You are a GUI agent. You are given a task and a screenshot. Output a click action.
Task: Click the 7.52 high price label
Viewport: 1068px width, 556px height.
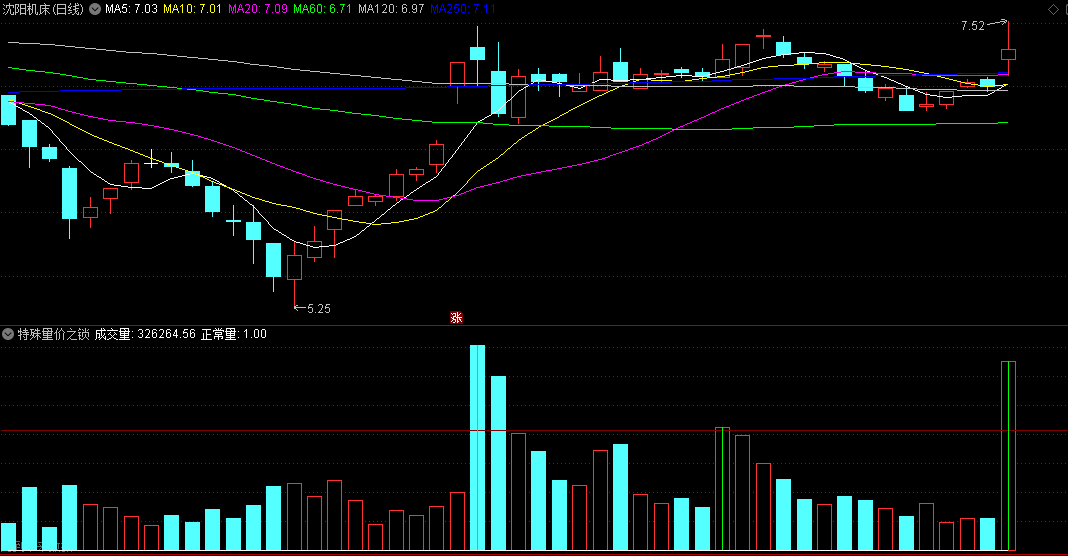tap(973, 26)
